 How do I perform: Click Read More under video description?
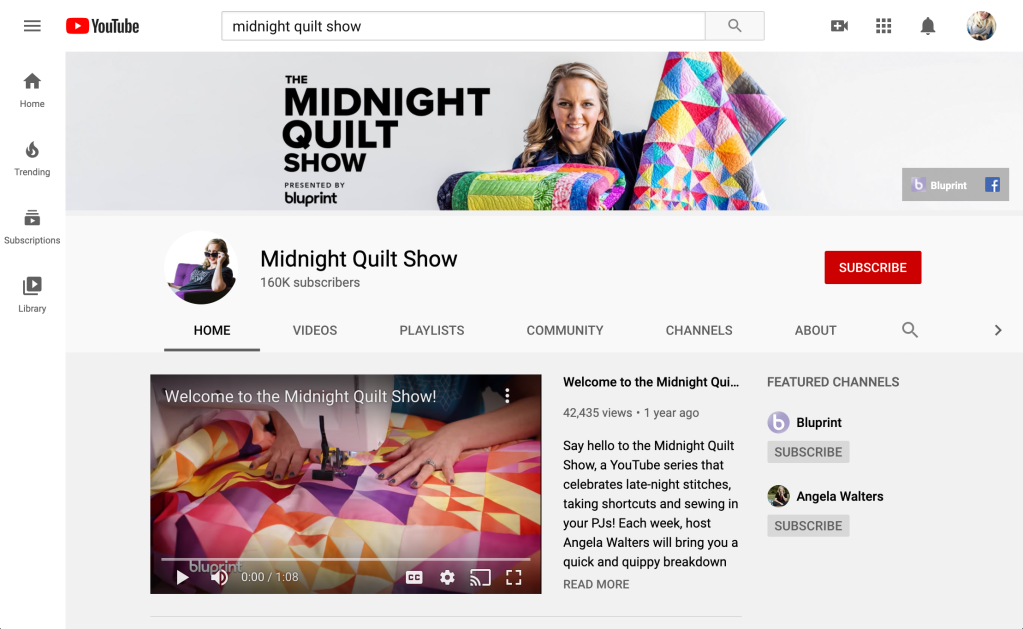tap(596, 584)
